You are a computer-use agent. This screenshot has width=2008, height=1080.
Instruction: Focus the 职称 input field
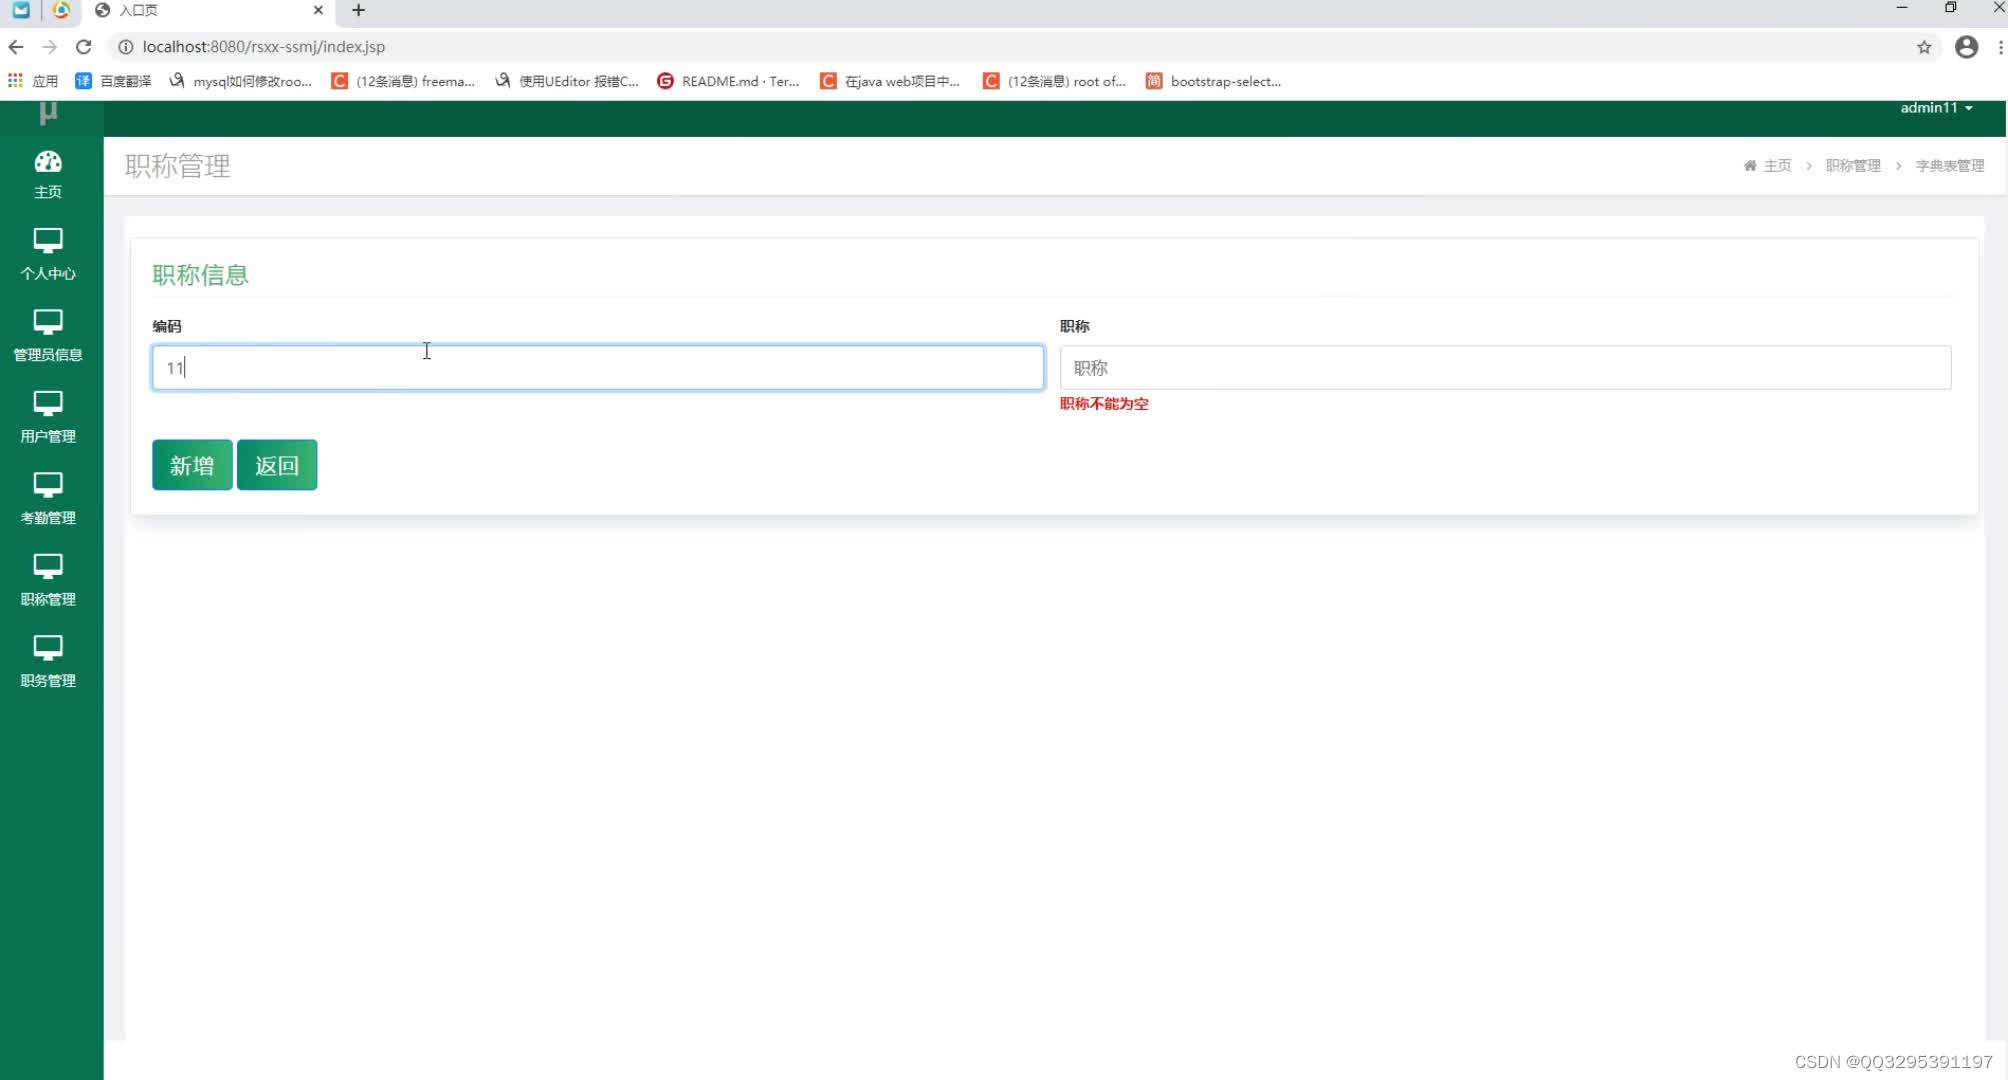click(1505, 367)
